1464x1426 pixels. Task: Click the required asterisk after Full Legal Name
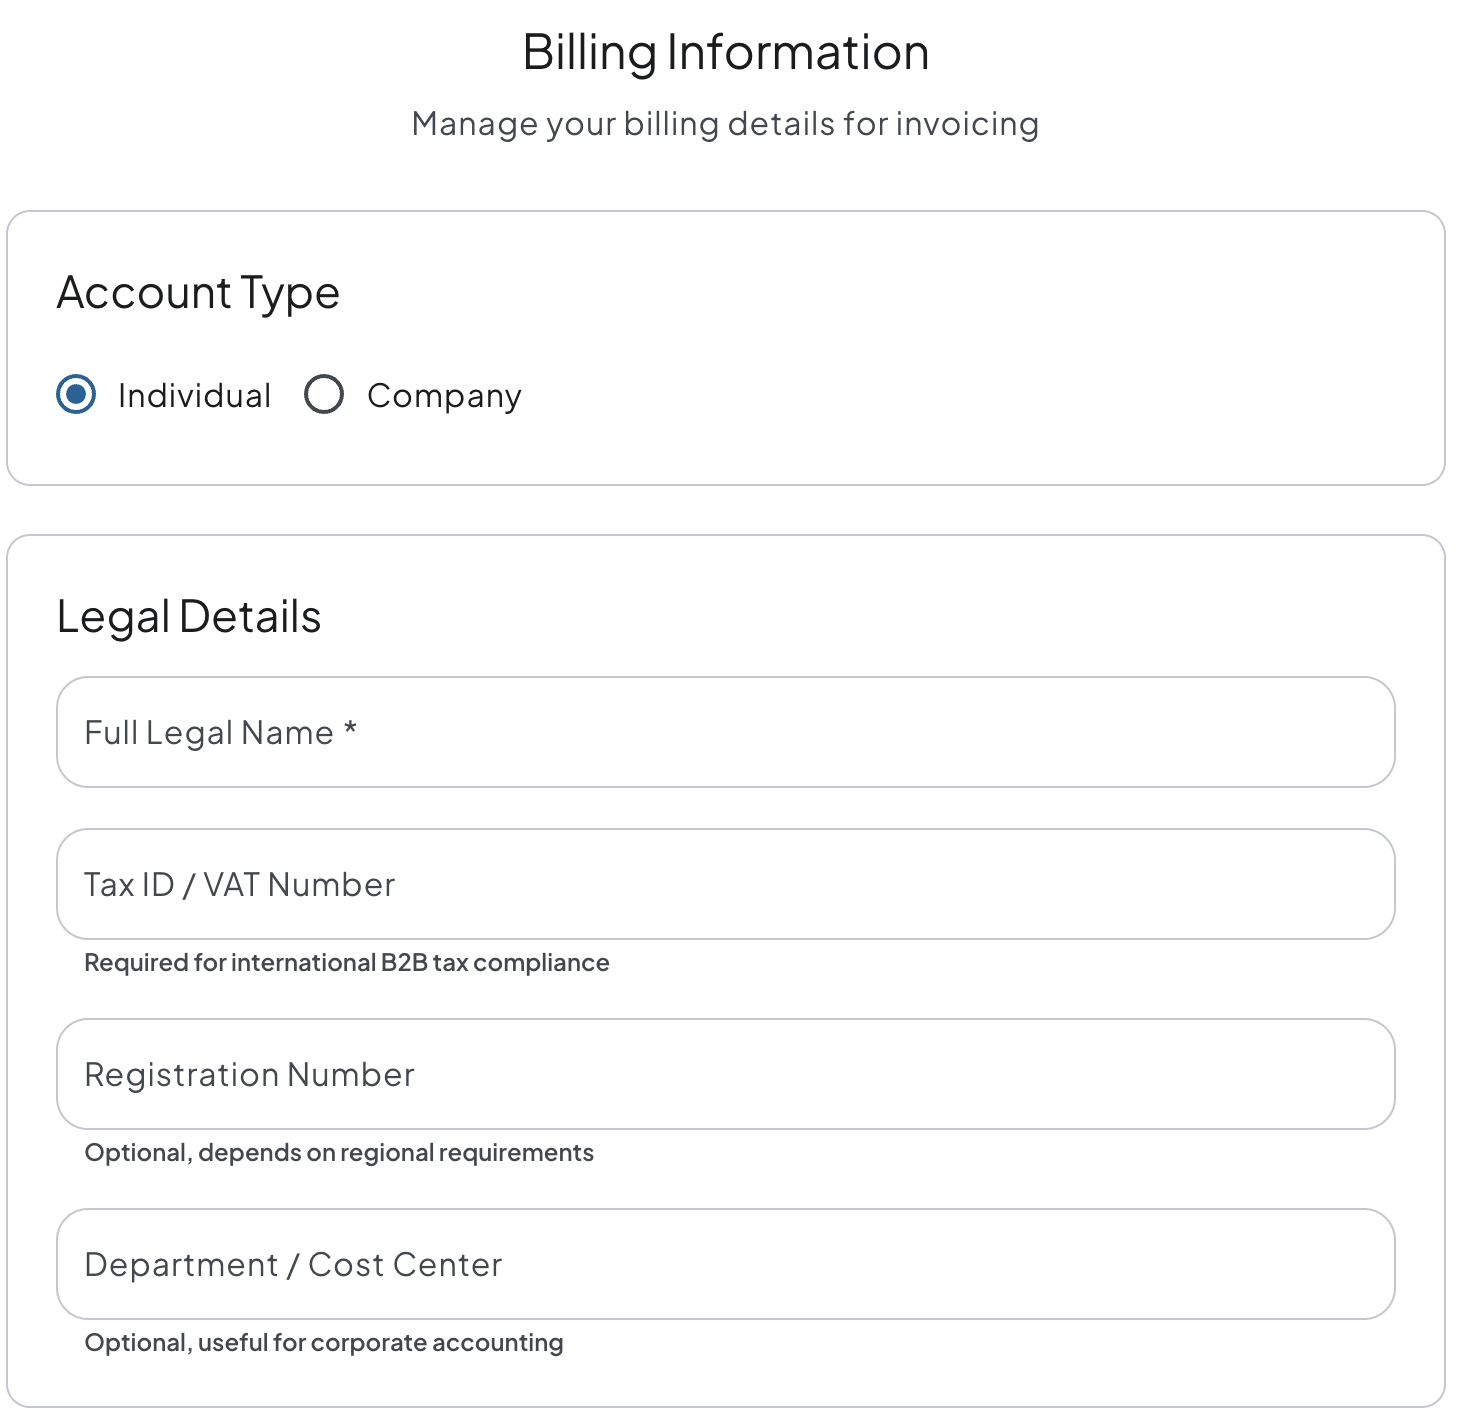coord(350,730)
